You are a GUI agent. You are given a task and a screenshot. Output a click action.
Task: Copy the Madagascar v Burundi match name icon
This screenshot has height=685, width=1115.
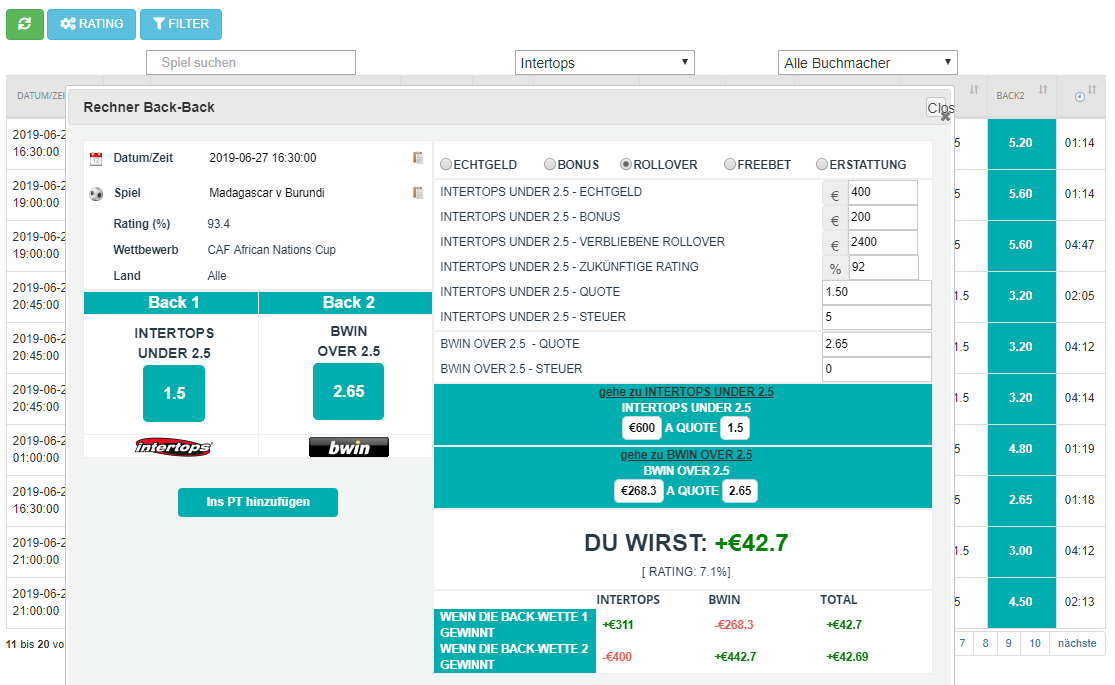coord(418,193)
